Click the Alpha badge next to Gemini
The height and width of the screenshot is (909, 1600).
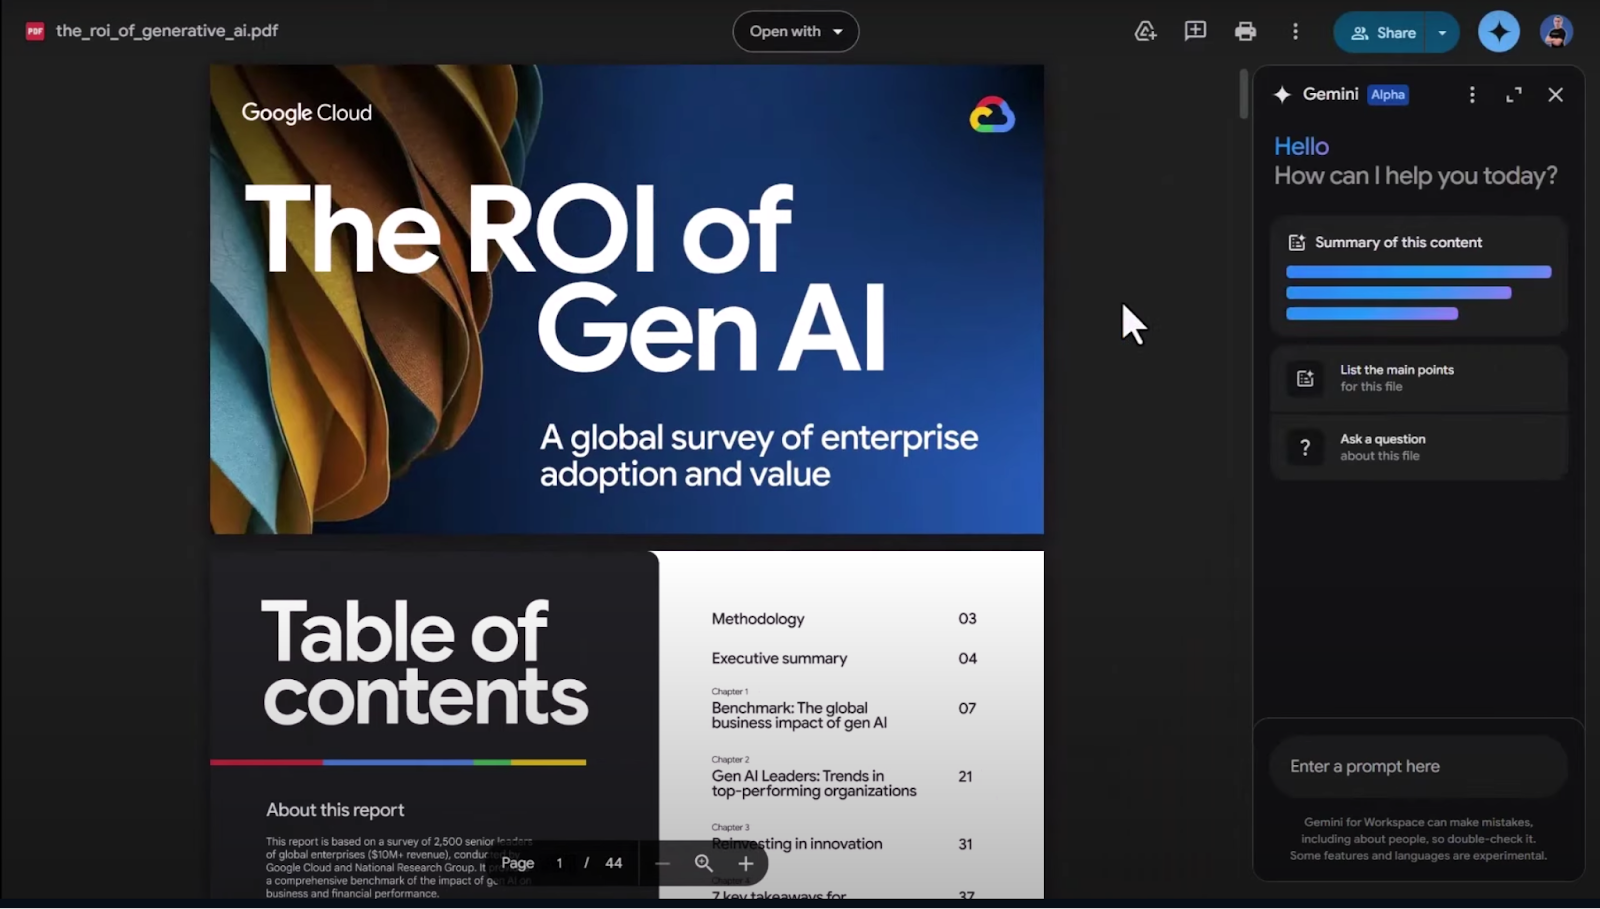(x=1387, y=94)
